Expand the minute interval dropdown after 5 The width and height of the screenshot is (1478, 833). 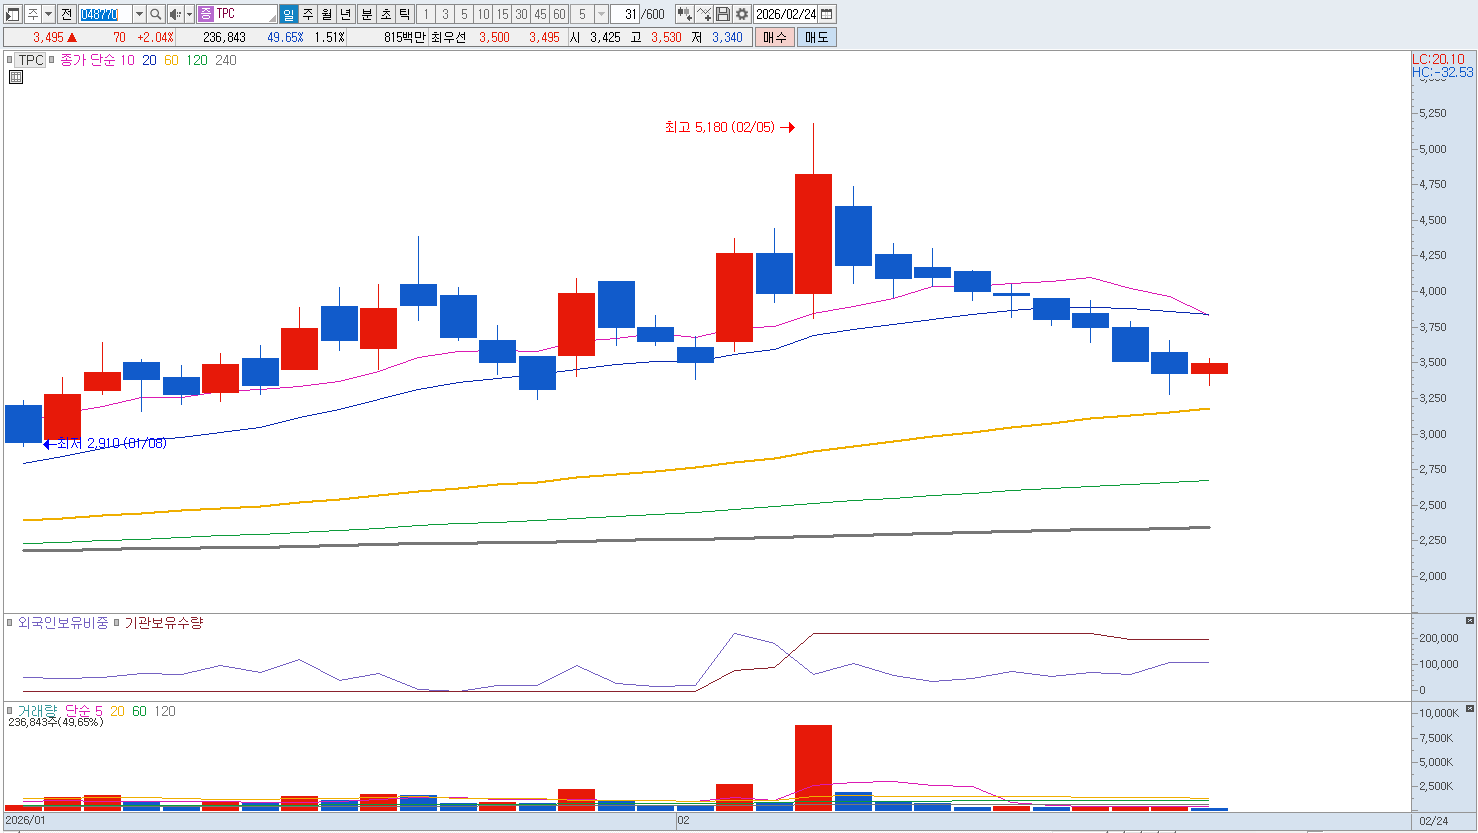pyautogui.click(x=601, y=14)
